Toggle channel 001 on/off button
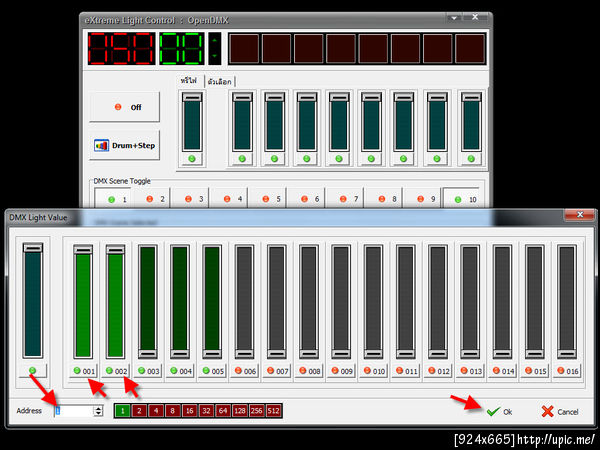The height and width of the screenshot is (450, 600). [83, 371]
